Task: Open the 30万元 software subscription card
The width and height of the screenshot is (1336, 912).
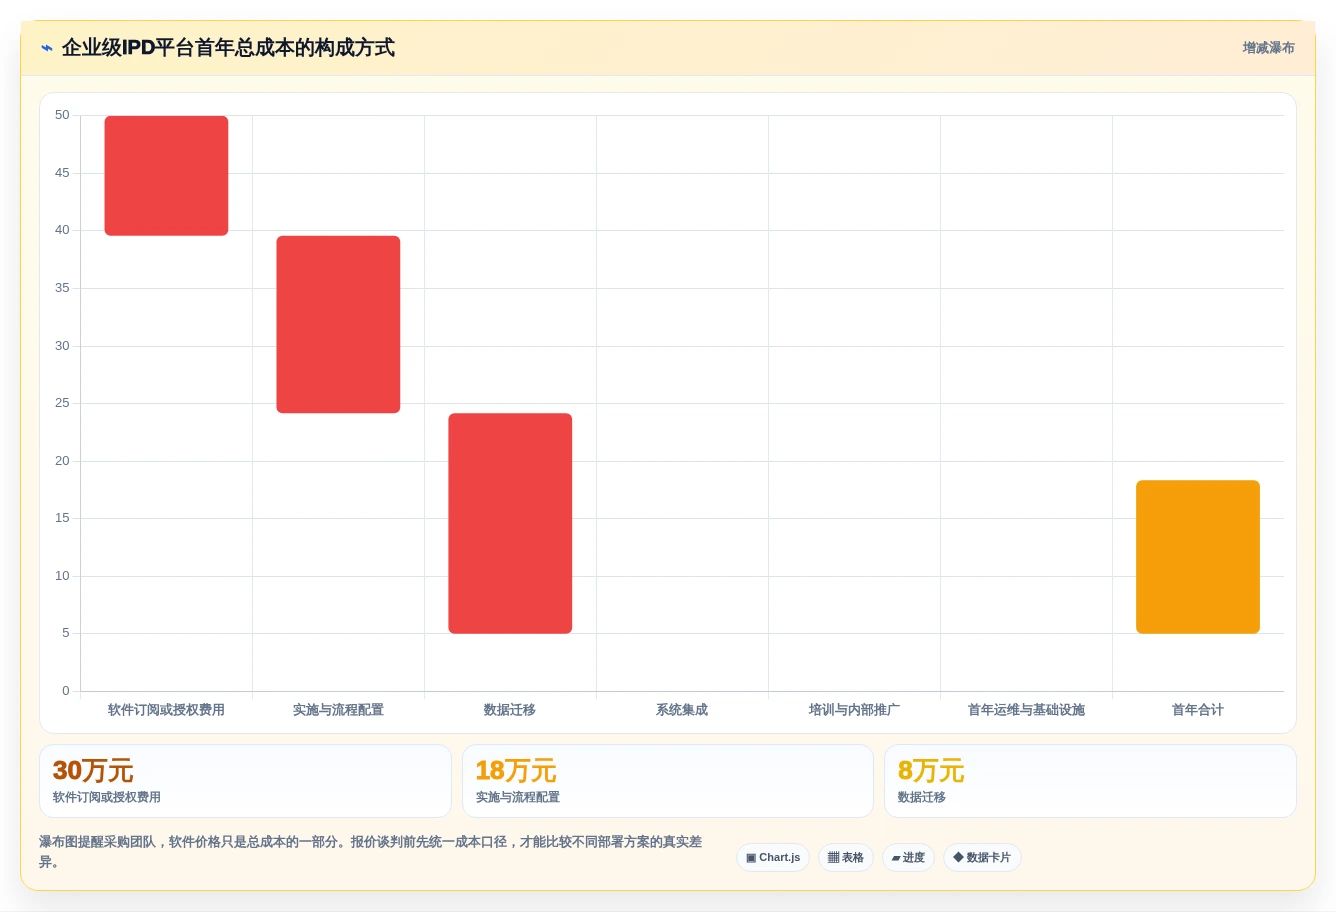Action: tap(245, 781)
